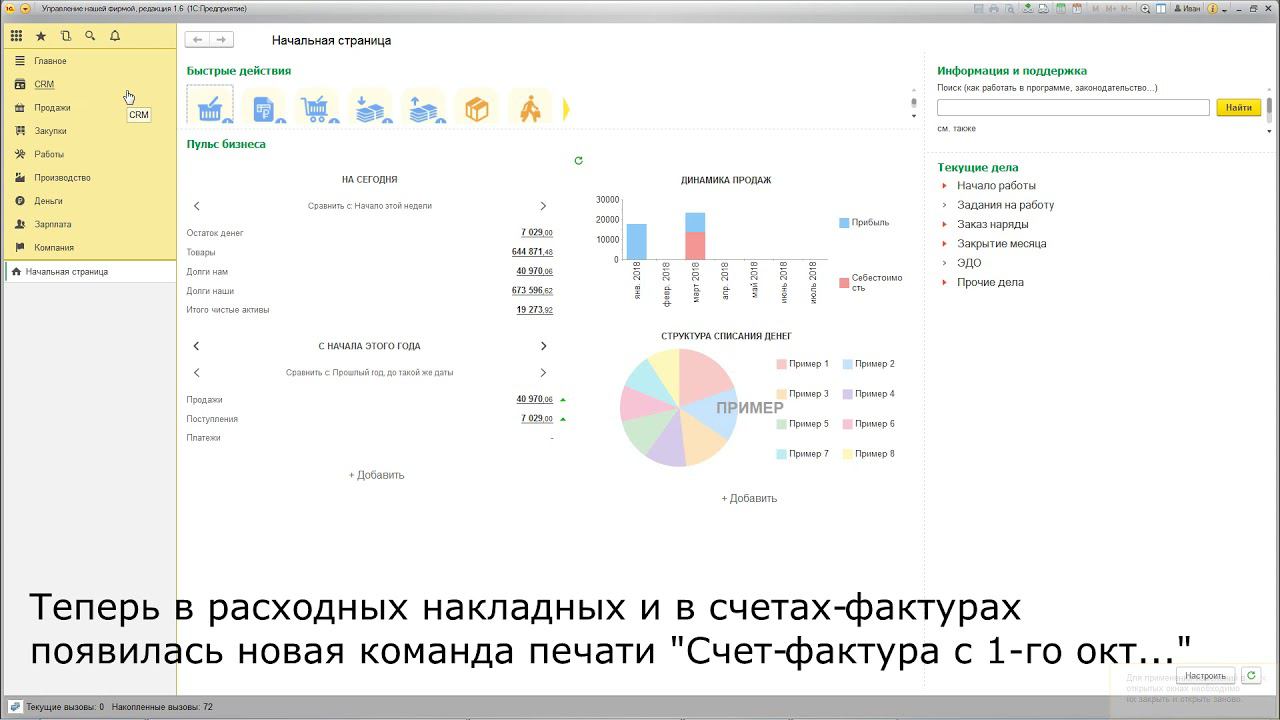Open the Компания section
The width and height of the screenshot is (1280, 720).
point(90,247)
